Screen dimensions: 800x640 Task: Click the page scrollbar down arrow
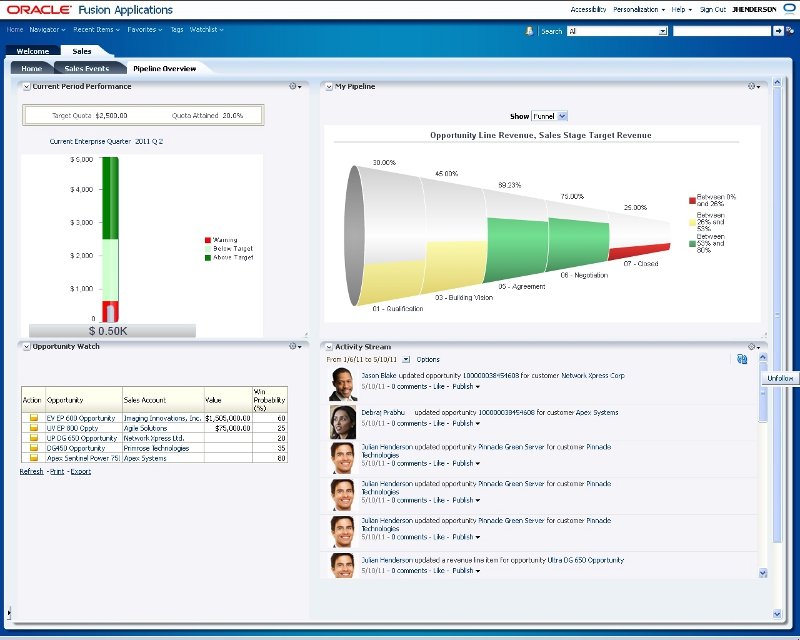tap(777, 614)
